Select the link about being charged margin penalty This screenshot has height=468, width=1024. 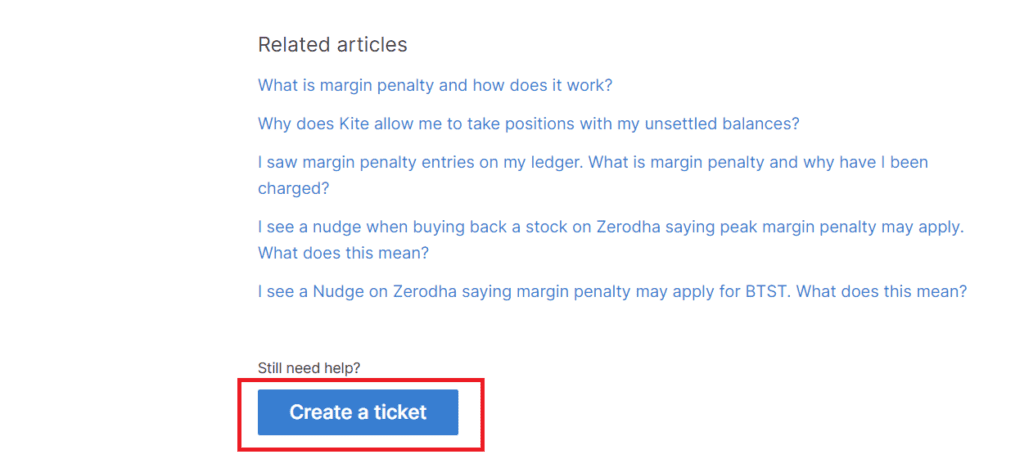pos(593,162)
